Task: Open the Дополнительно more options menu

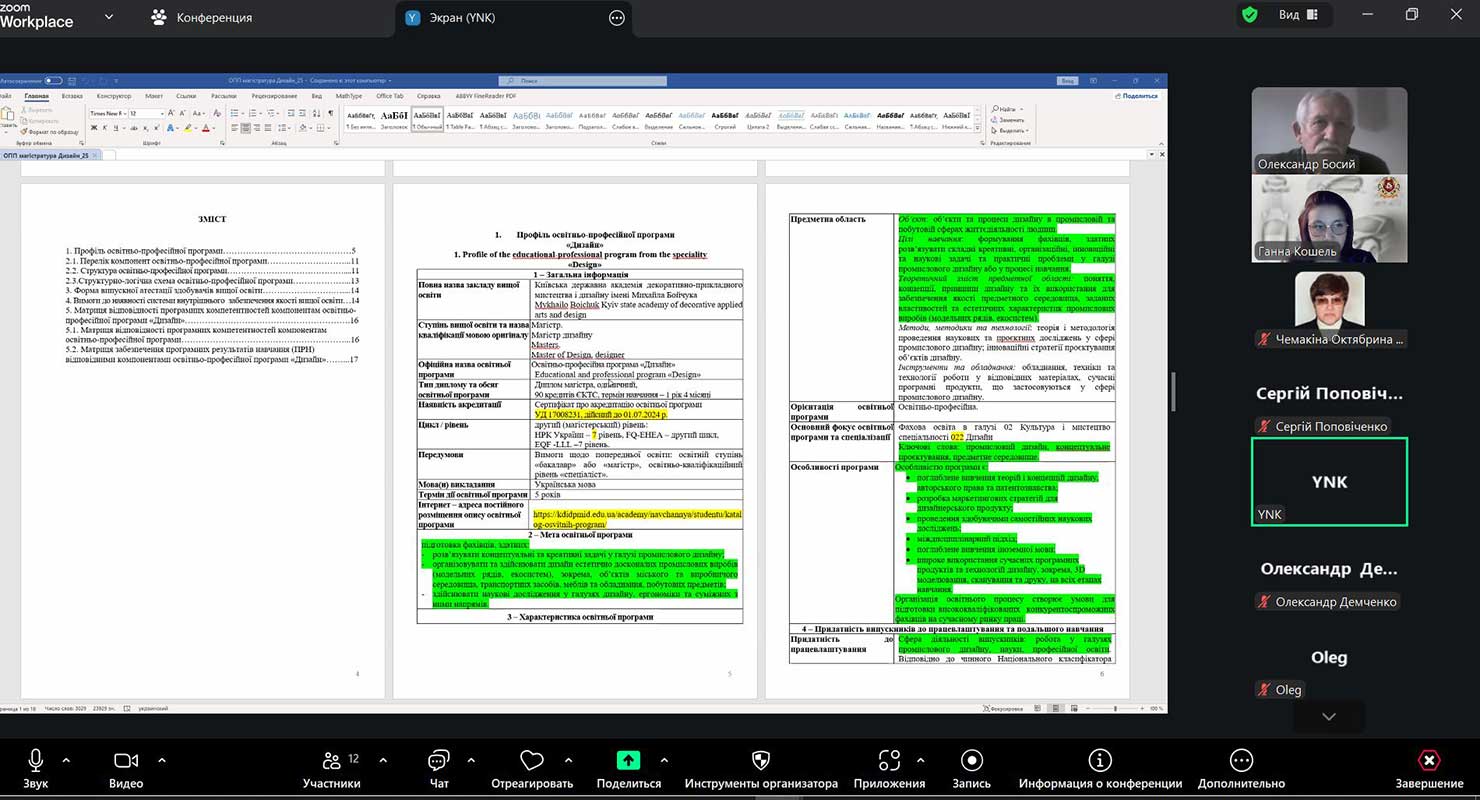Action: coord(1241,761)
